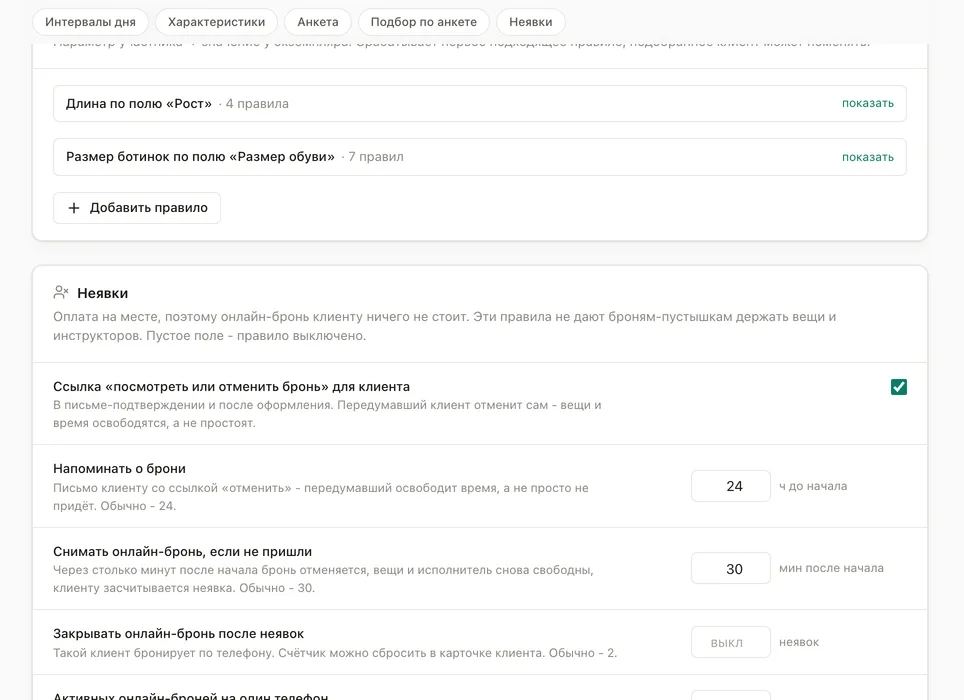Show rules for «Длина по полю Рост»
This screenshot has width=964, height=700.
coord(867,103)
